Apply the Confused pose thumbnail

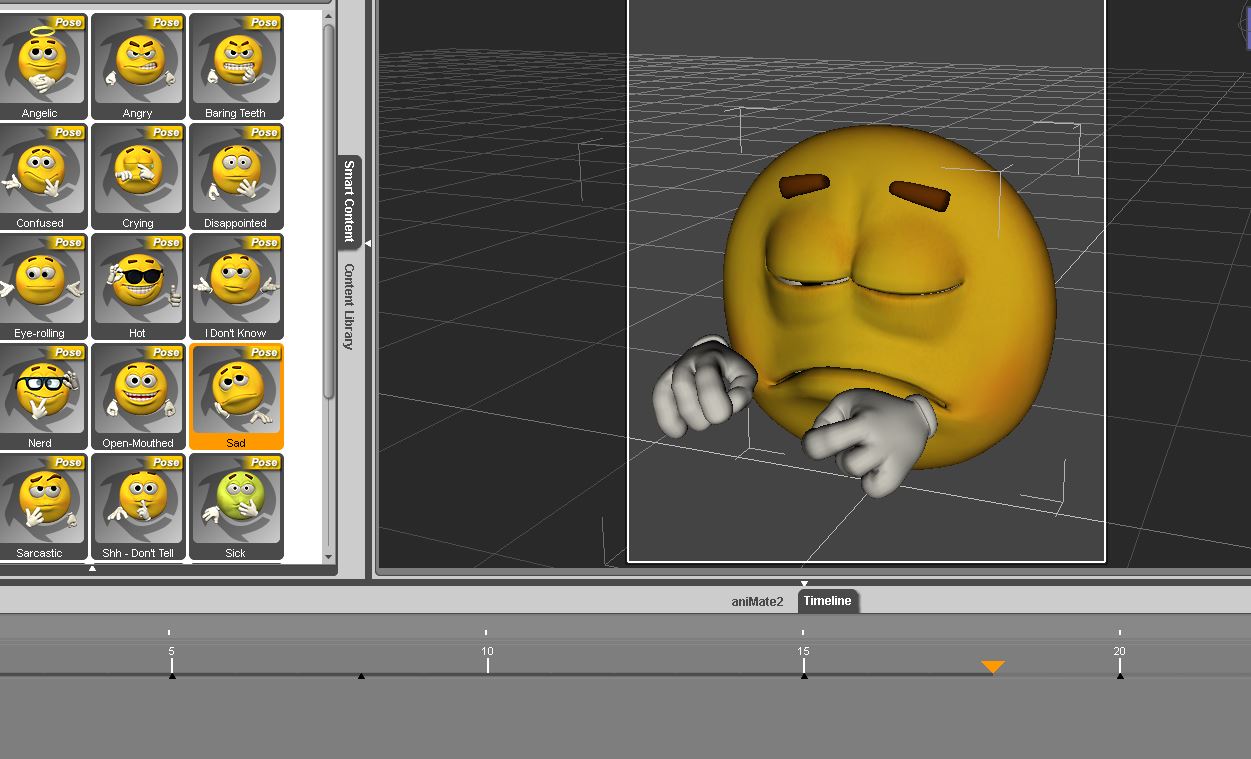41,176
